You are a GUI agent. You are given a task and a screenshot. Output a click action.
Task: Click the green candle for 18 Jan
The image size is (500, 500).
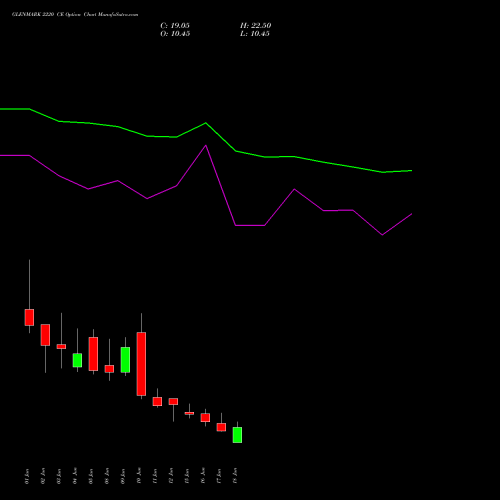coord(237,435)
